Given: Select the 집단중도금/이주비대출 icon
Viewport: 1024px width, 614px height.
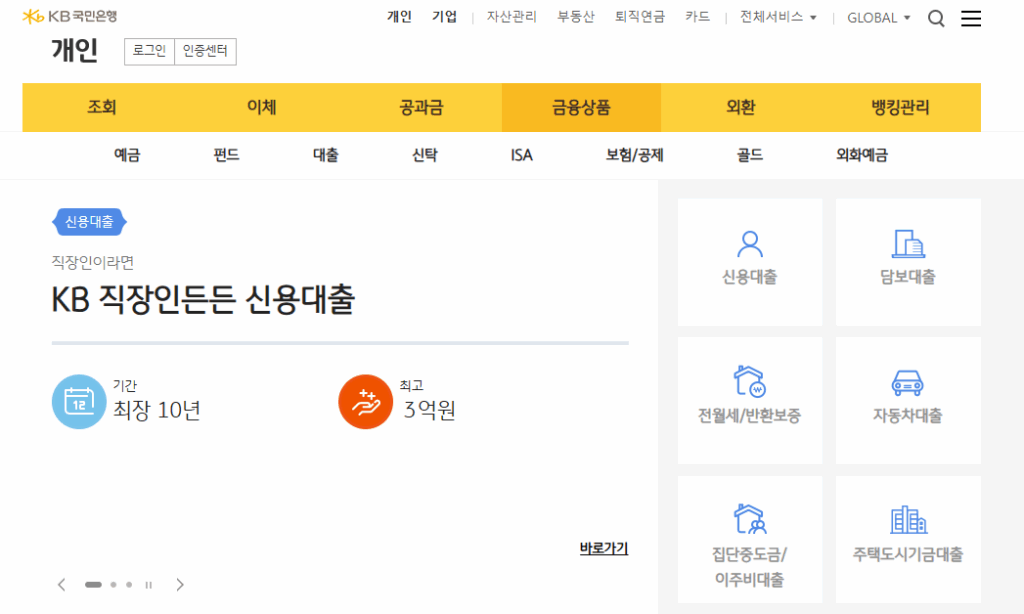Looking at the screenshot, I should [x=749, y=538].
